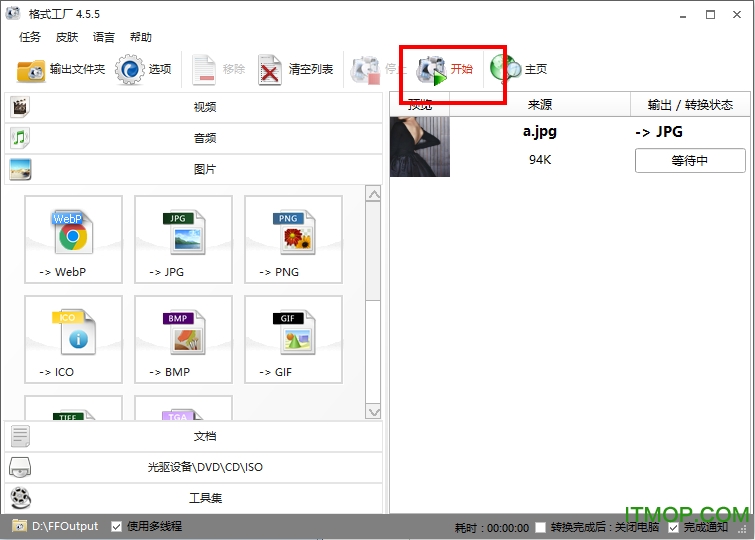Toggle the completion notification (完成通知) checkbox
The image size is (755, 540).
coord(674,527)
